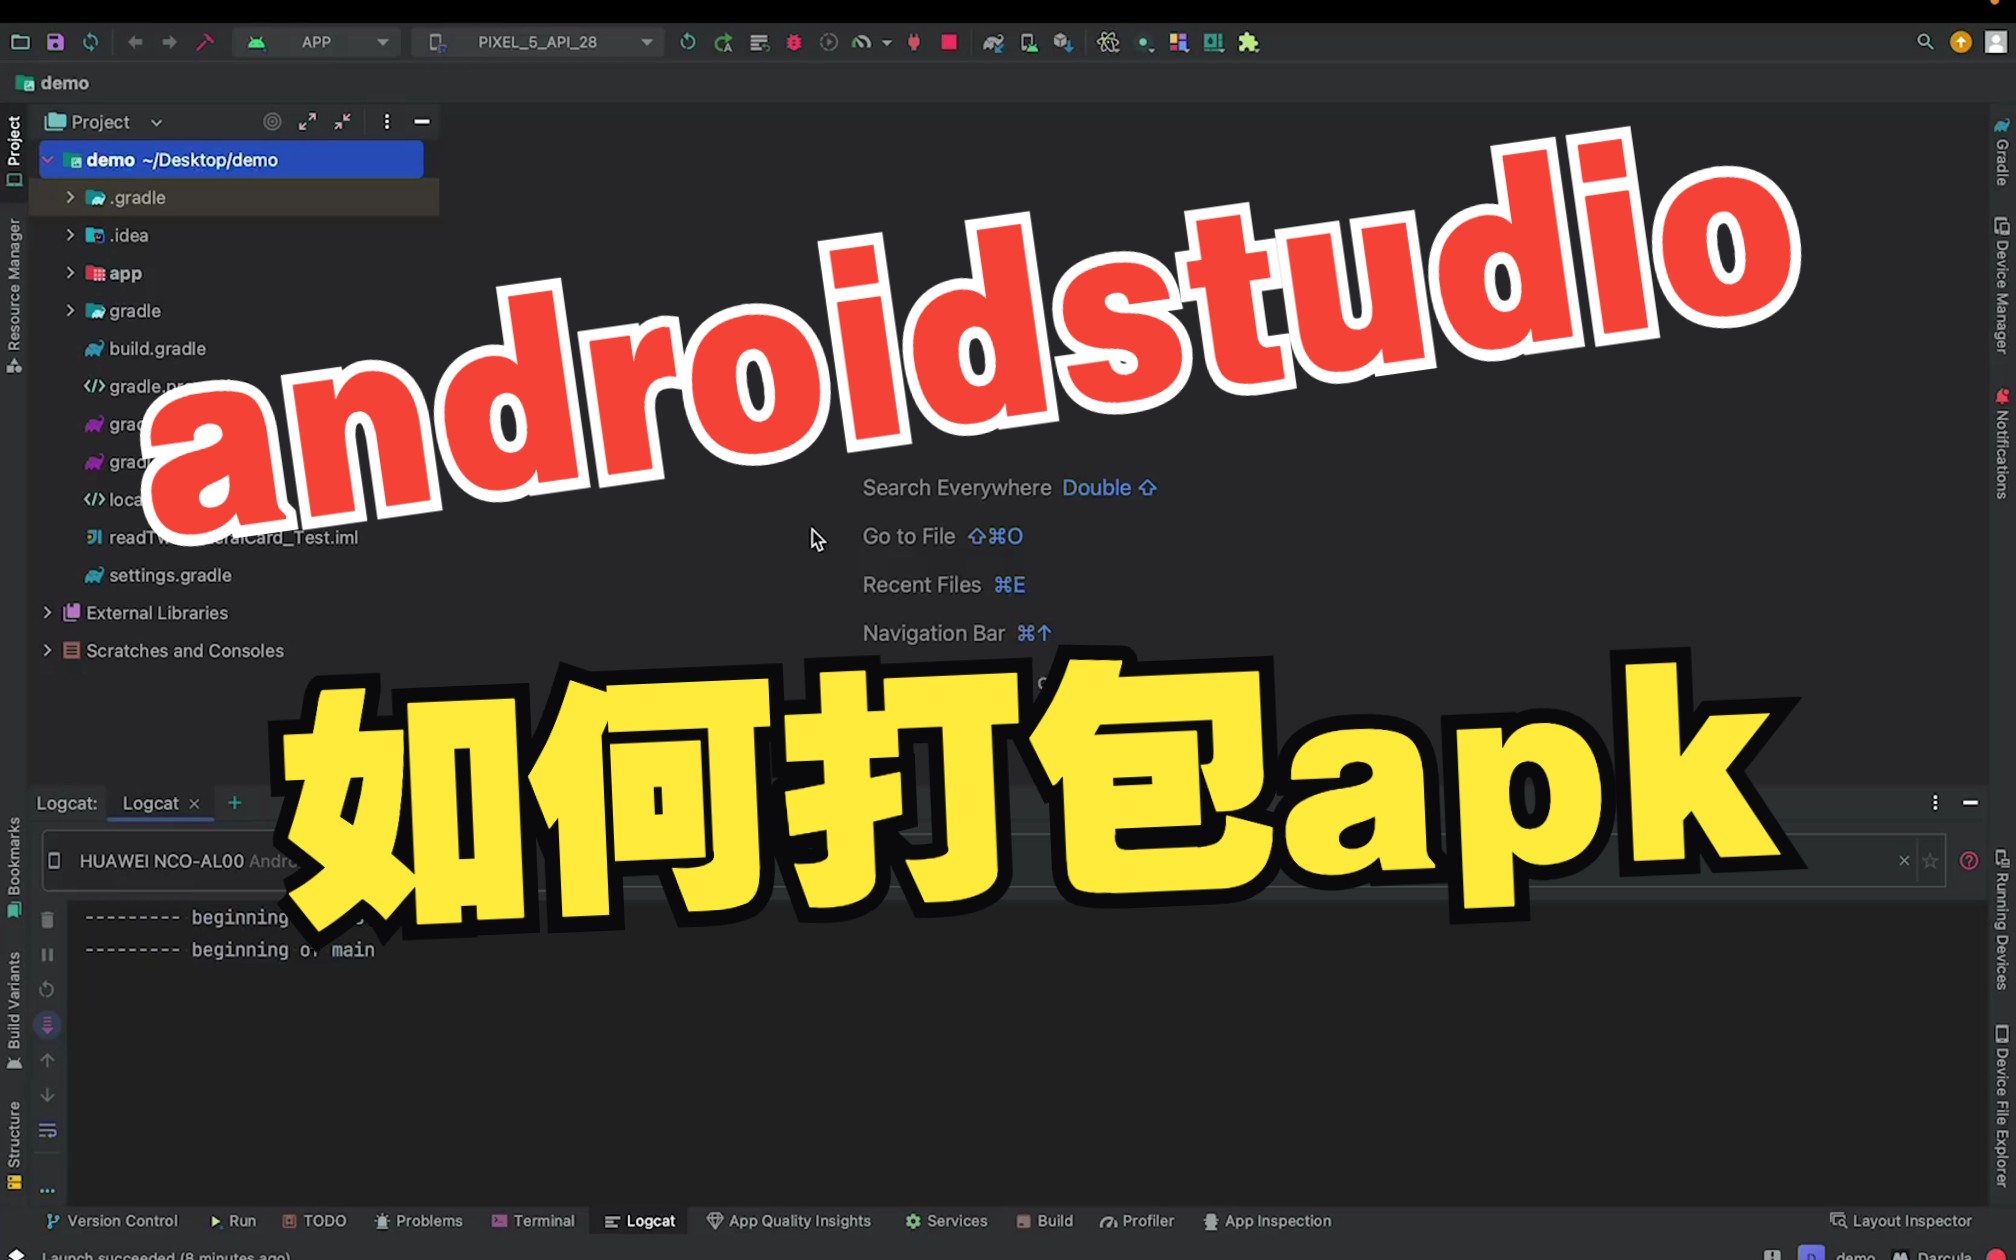Click the red Debug bug icon
The width and height of the screenshot is (2016, 1260).
coord(794,42)
